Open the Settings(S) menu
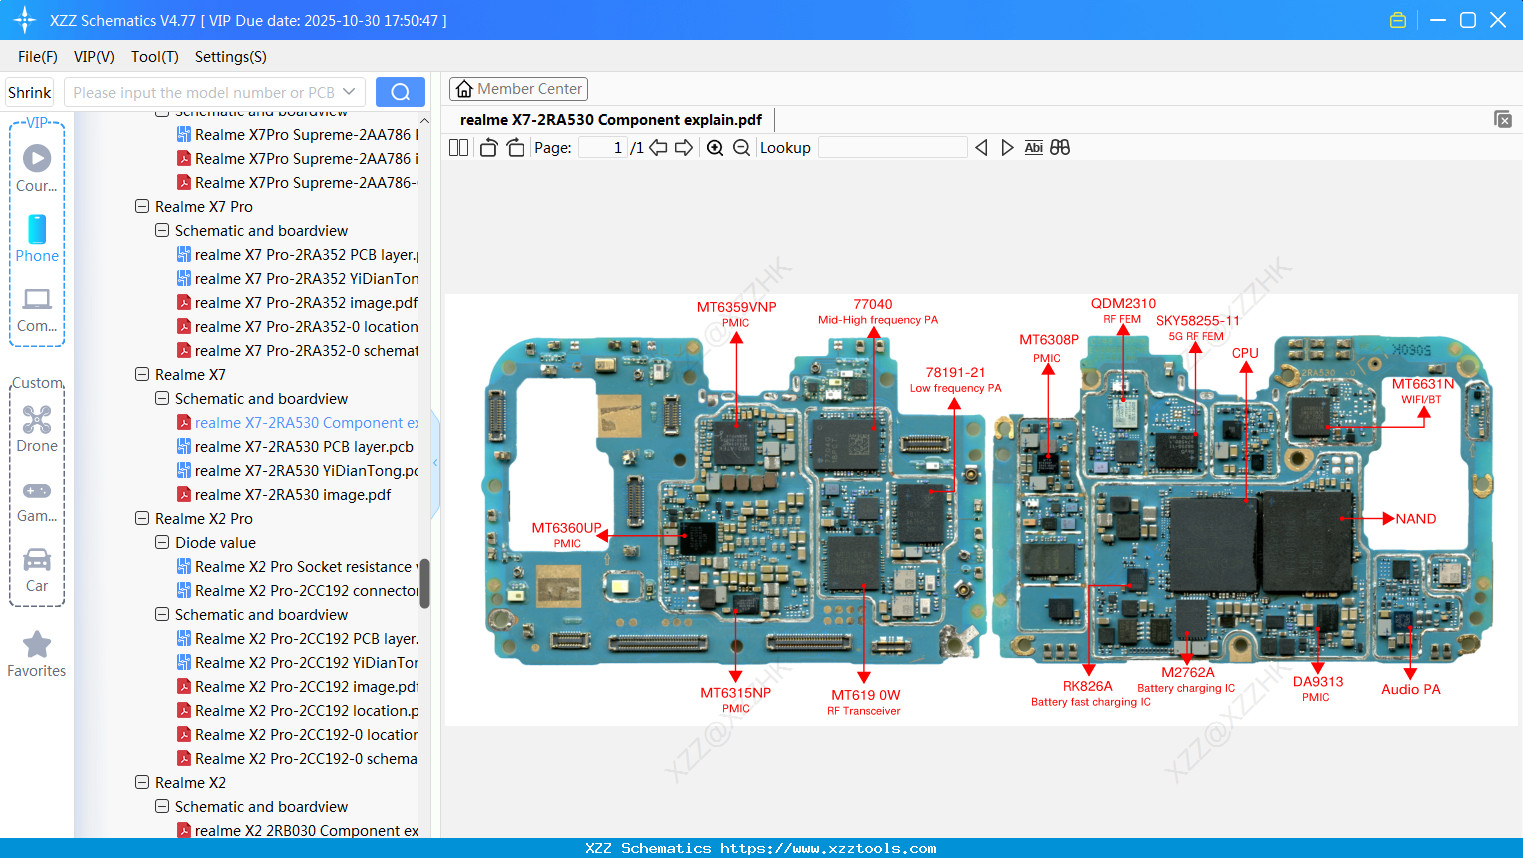This screenshot has height=858, width=1523. point(231,57)
